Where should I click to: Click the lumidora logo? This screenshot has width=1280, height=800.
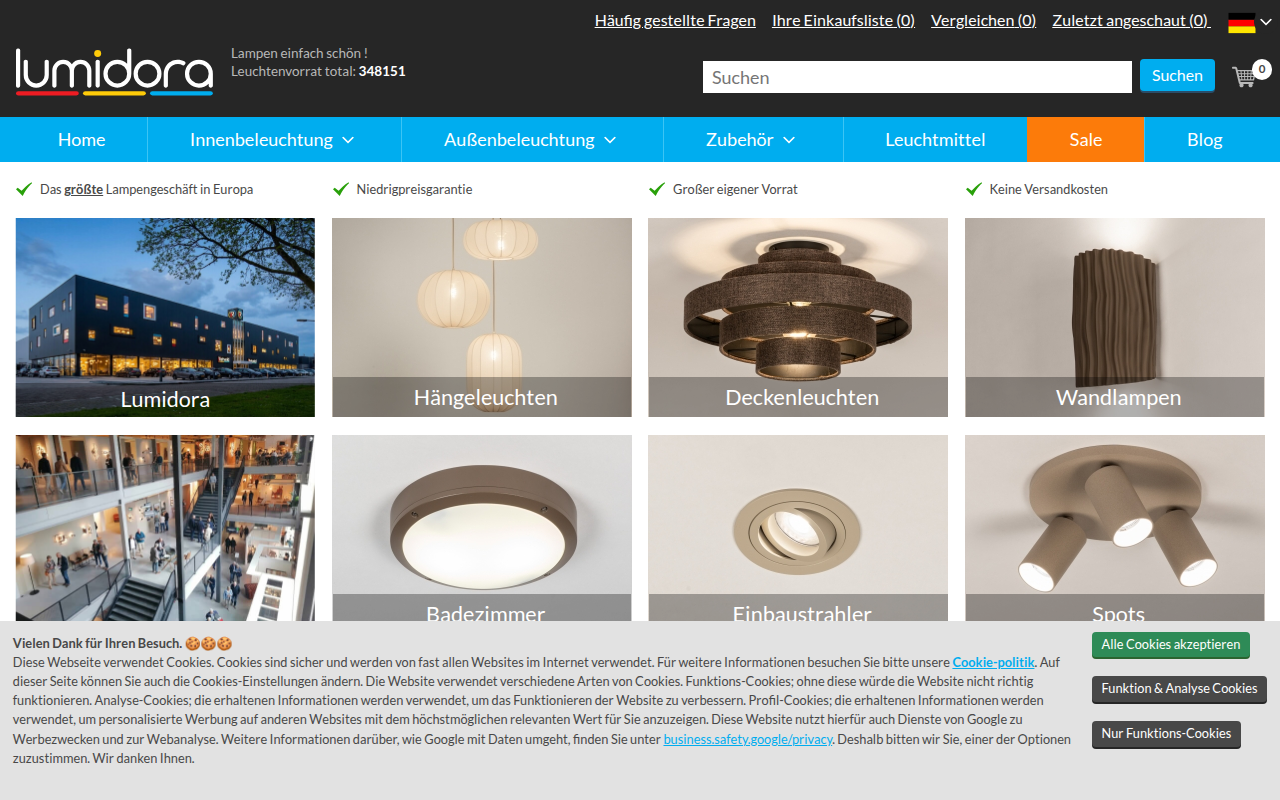(114, 72)
